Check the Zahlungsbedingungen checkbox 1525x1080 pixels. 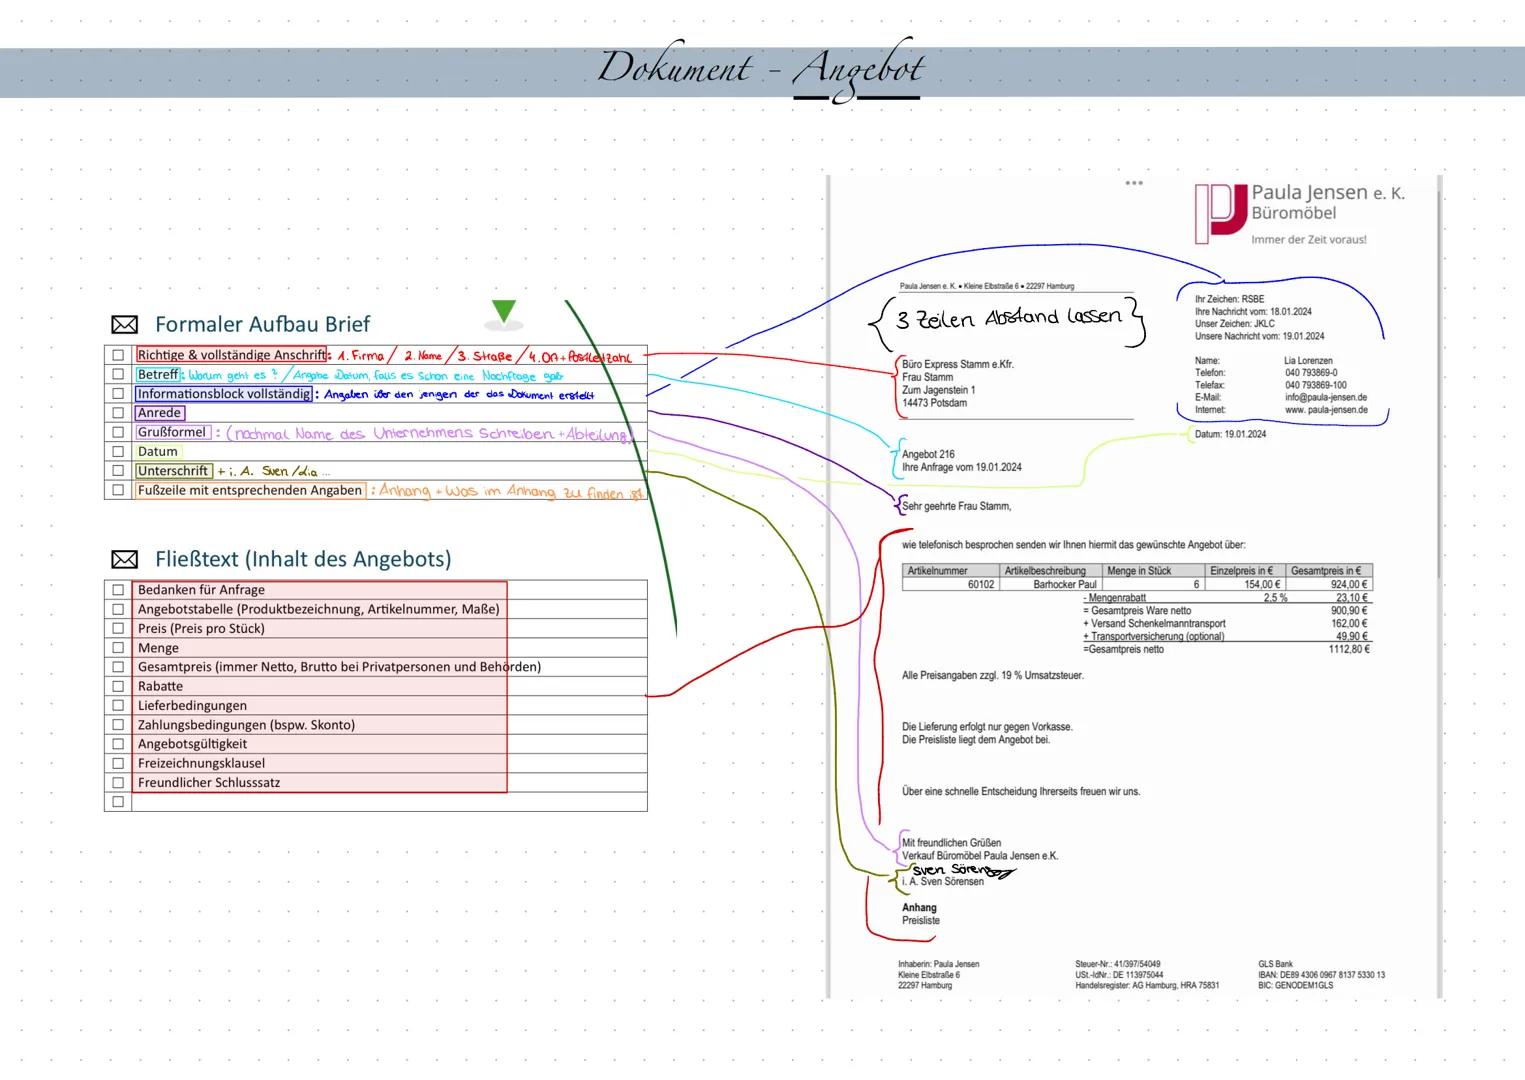click(x=118, y=725)
